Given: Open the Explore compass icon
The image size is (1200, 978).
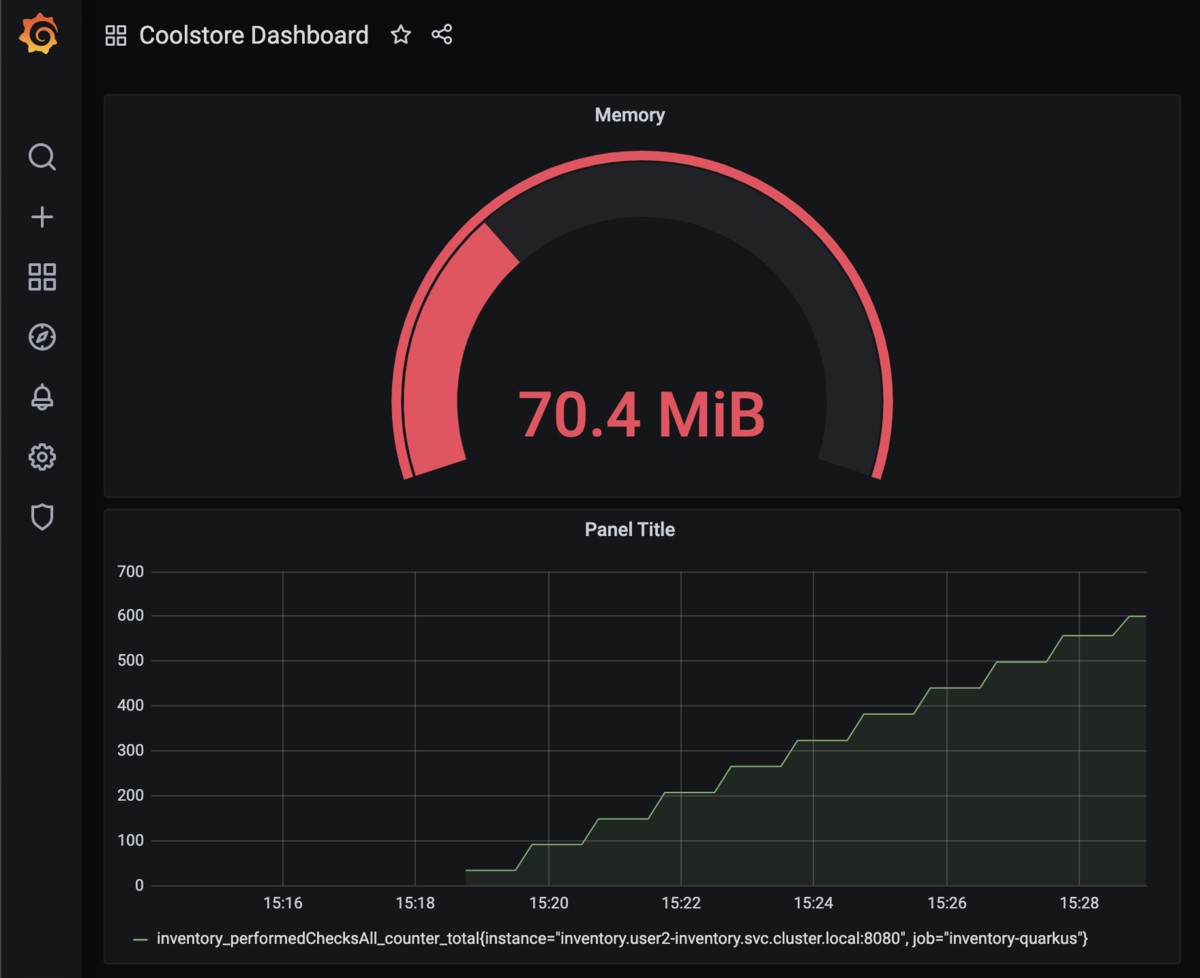Looking at the screenshot, I should pos(42,337).
